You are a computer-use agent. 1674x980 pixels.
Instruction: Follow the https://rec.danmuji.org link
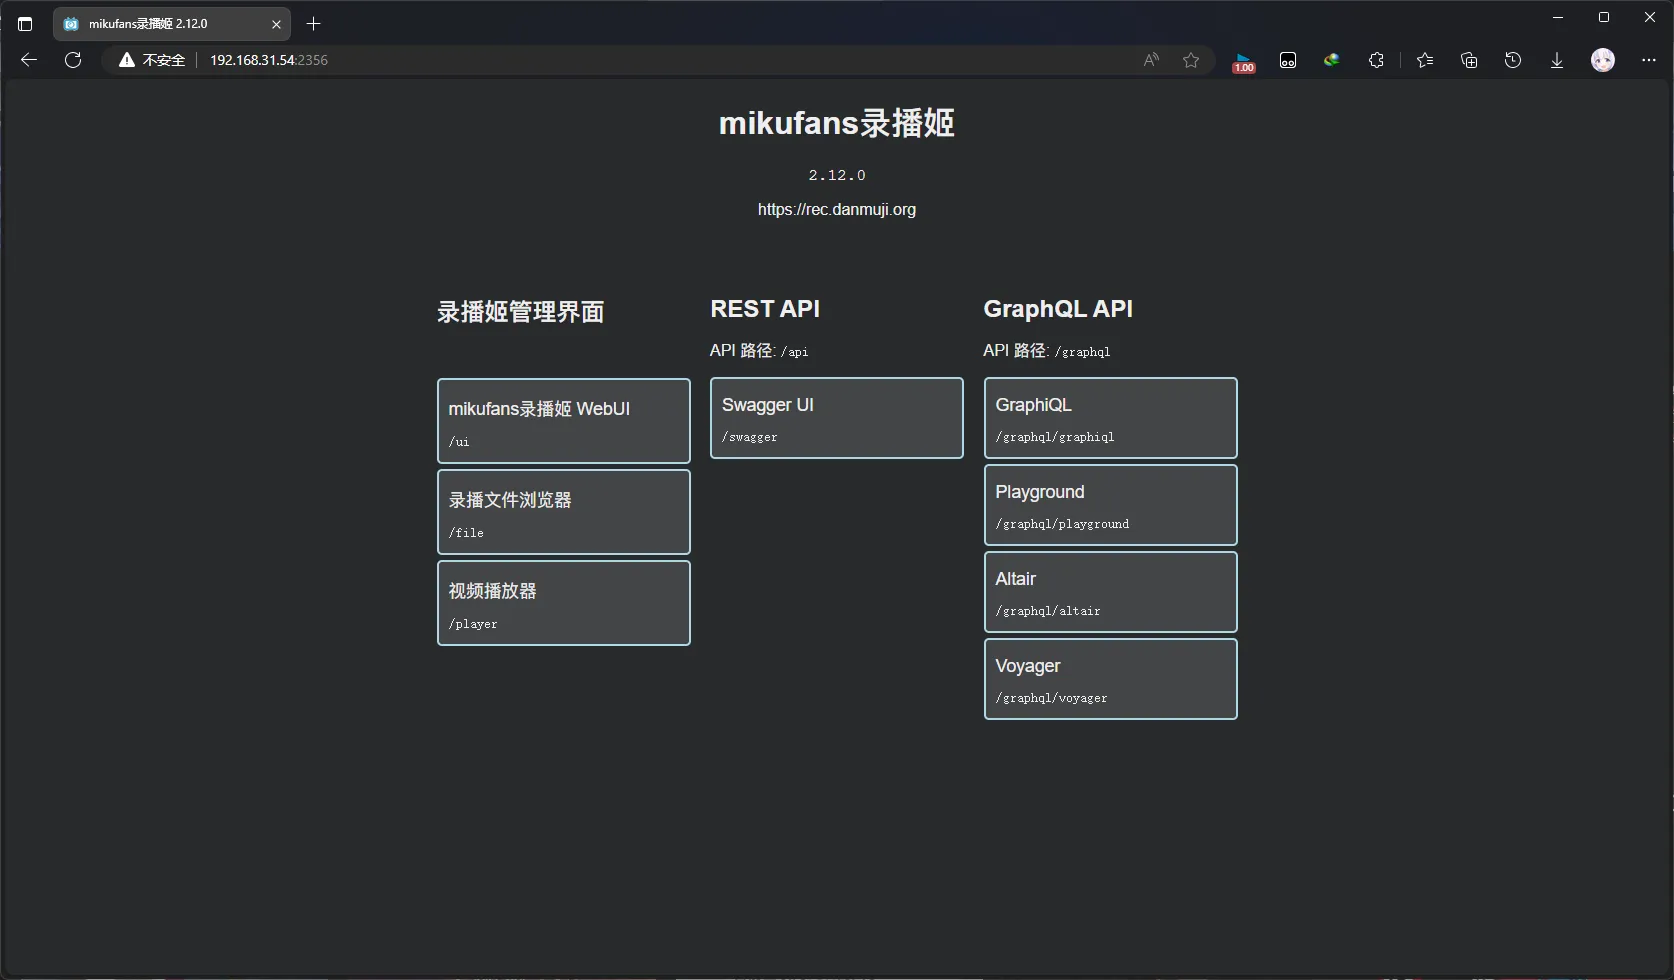pyautogui.click(x=836, y=210)
